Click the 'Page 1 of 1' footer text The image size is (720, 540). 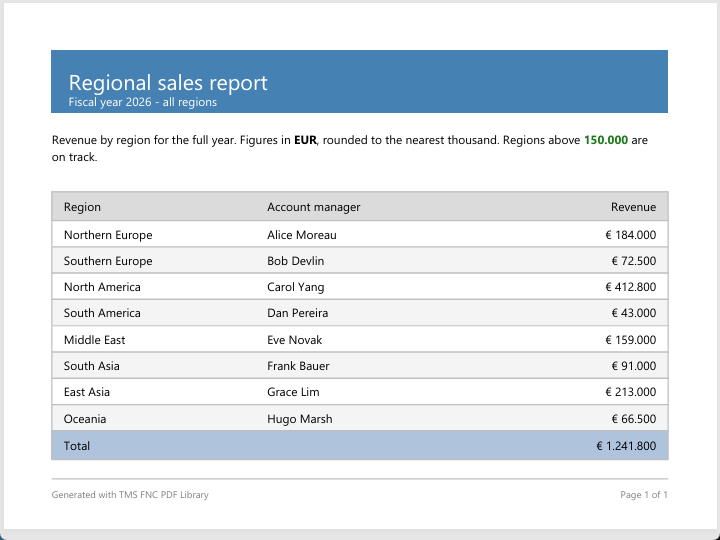(x=644, y=495)
